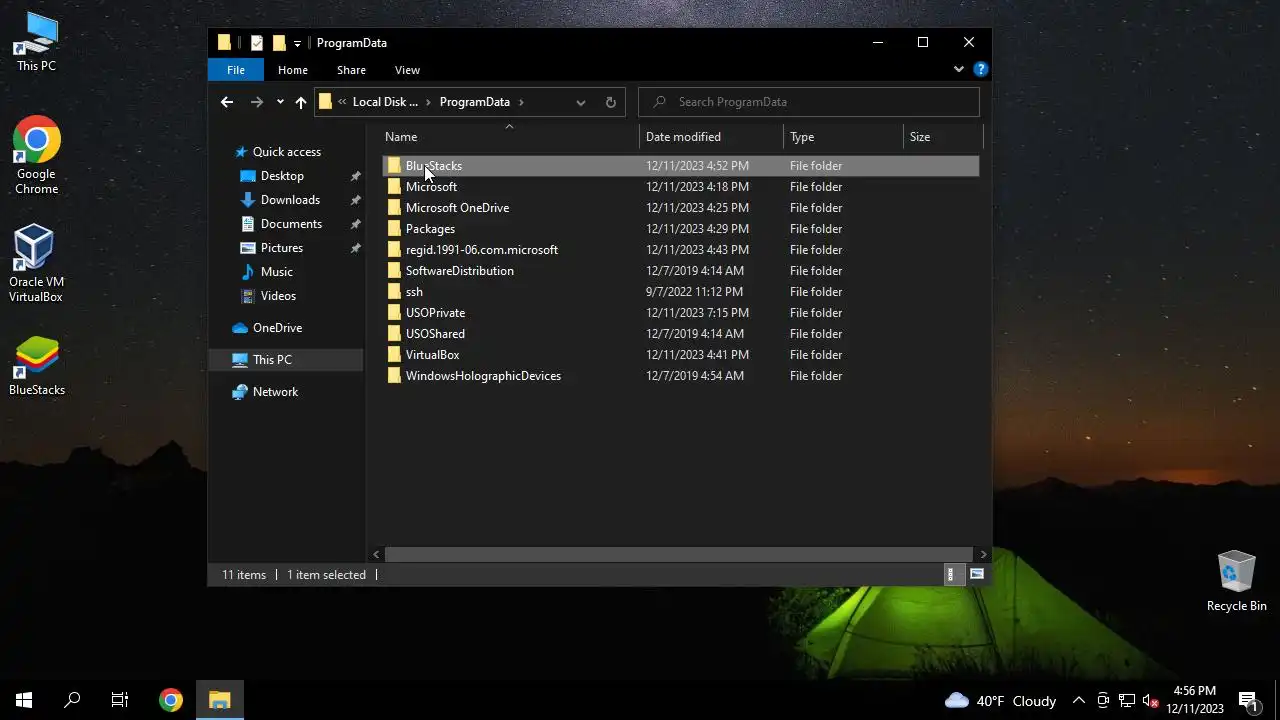Click the taskbar clock showing 4:56 PM

1194,700
